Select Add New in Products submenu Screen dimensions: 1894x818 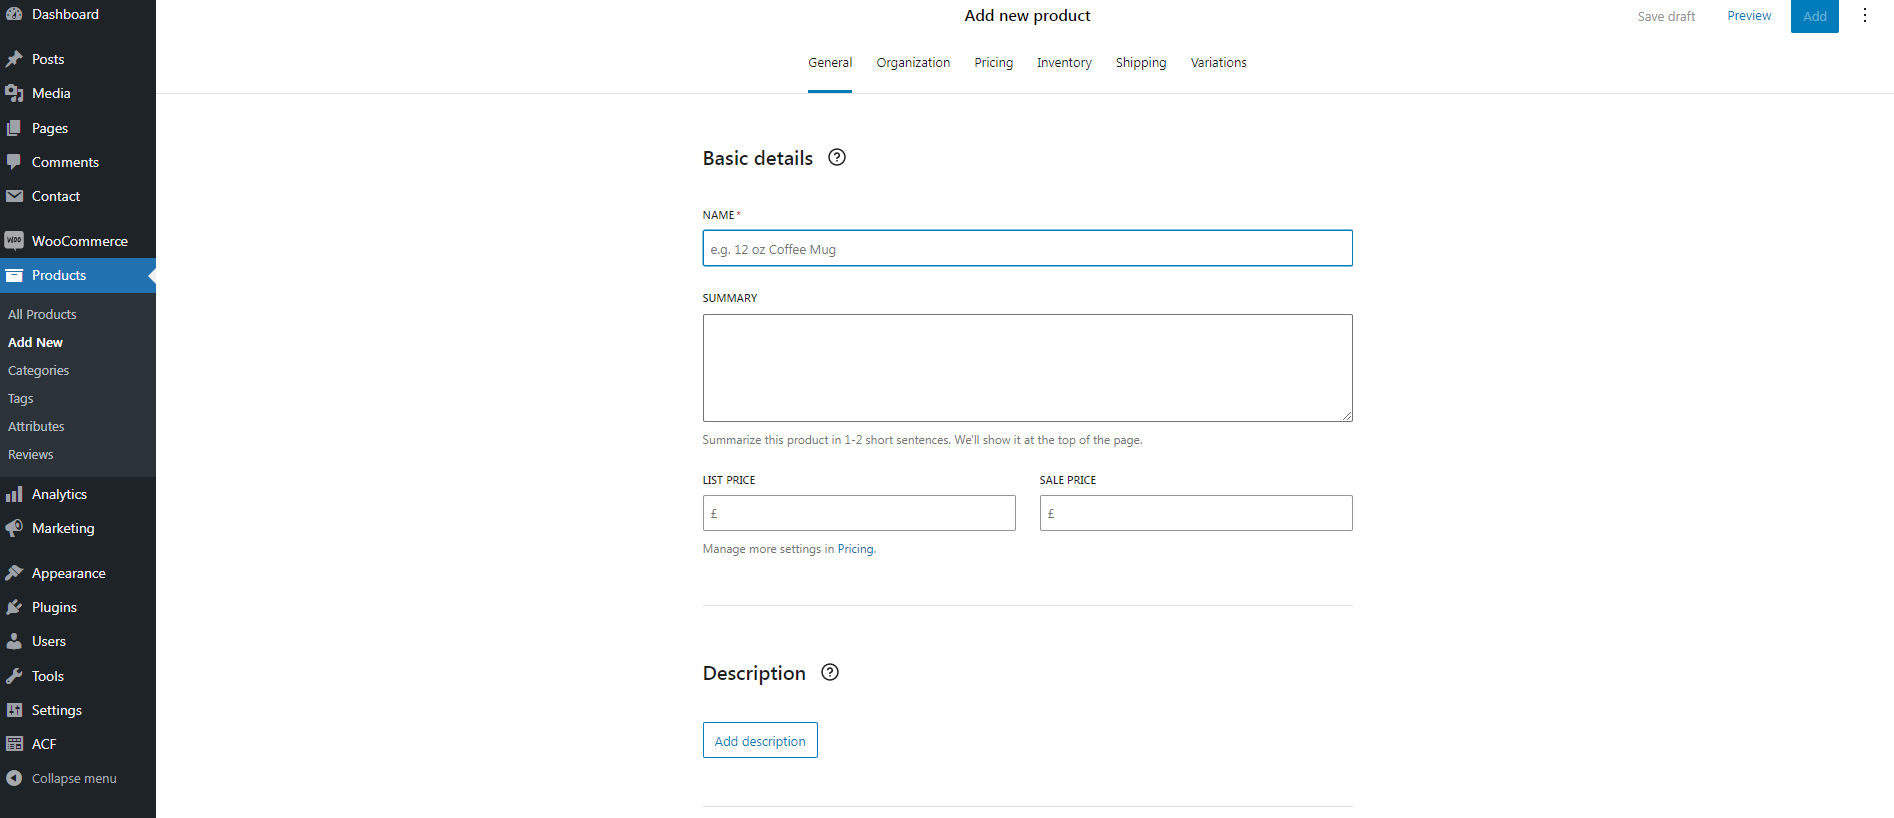(35, 342)
